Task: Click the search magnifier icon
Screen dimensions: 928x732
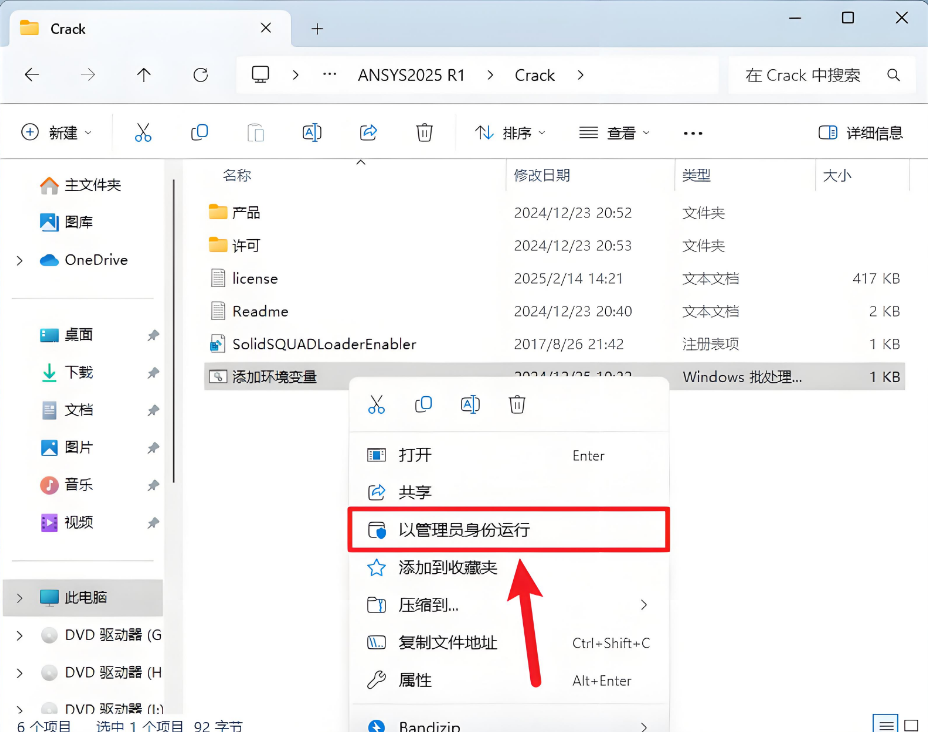Action: pos(894,75)
